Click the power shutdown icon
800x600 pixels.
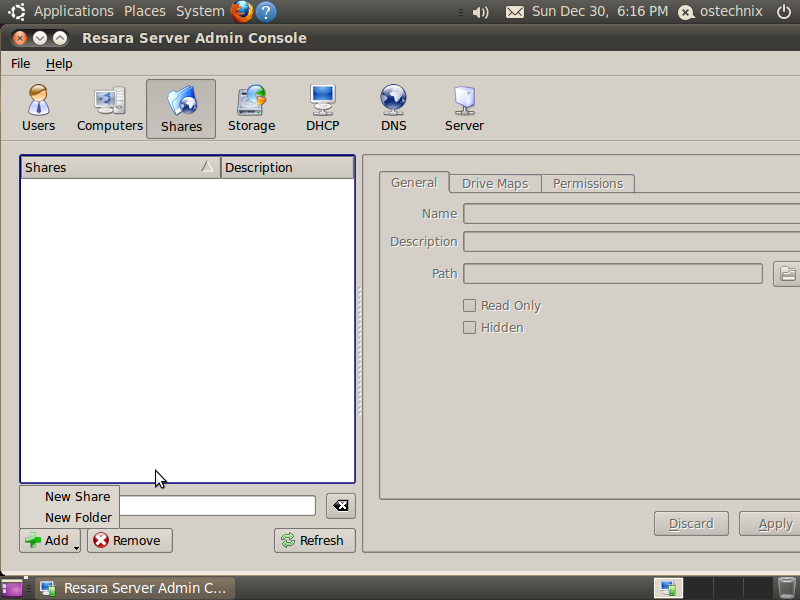[x=784, y=11]
